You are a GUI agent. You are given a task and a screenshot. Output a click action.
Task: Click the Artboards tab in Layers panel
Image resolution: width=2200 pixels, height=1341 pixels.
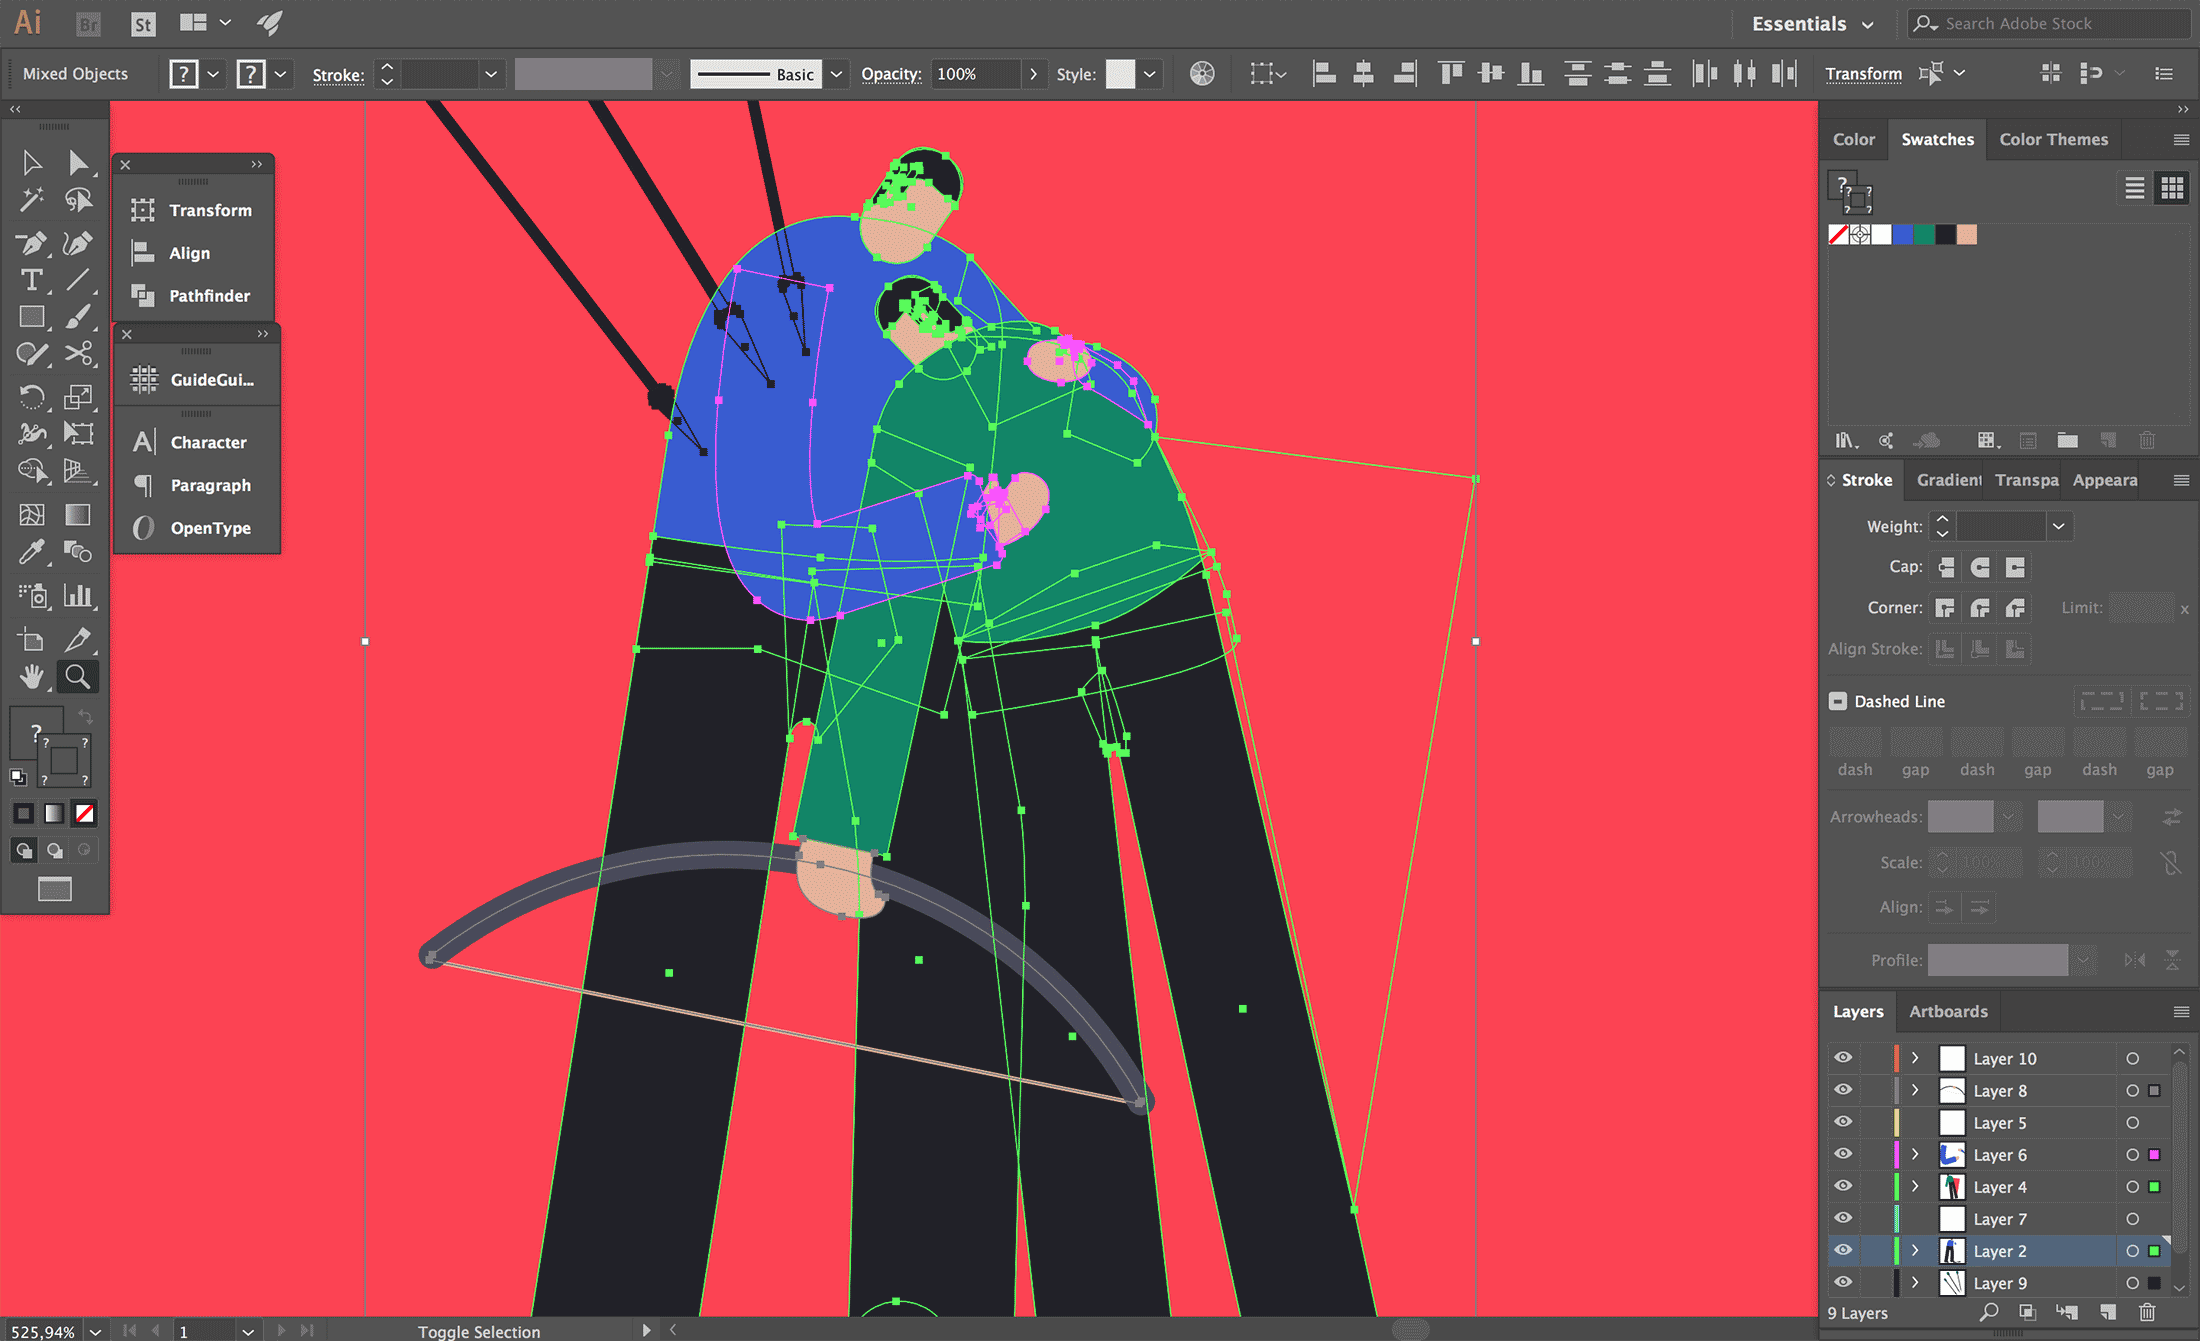[1945, 1011]
